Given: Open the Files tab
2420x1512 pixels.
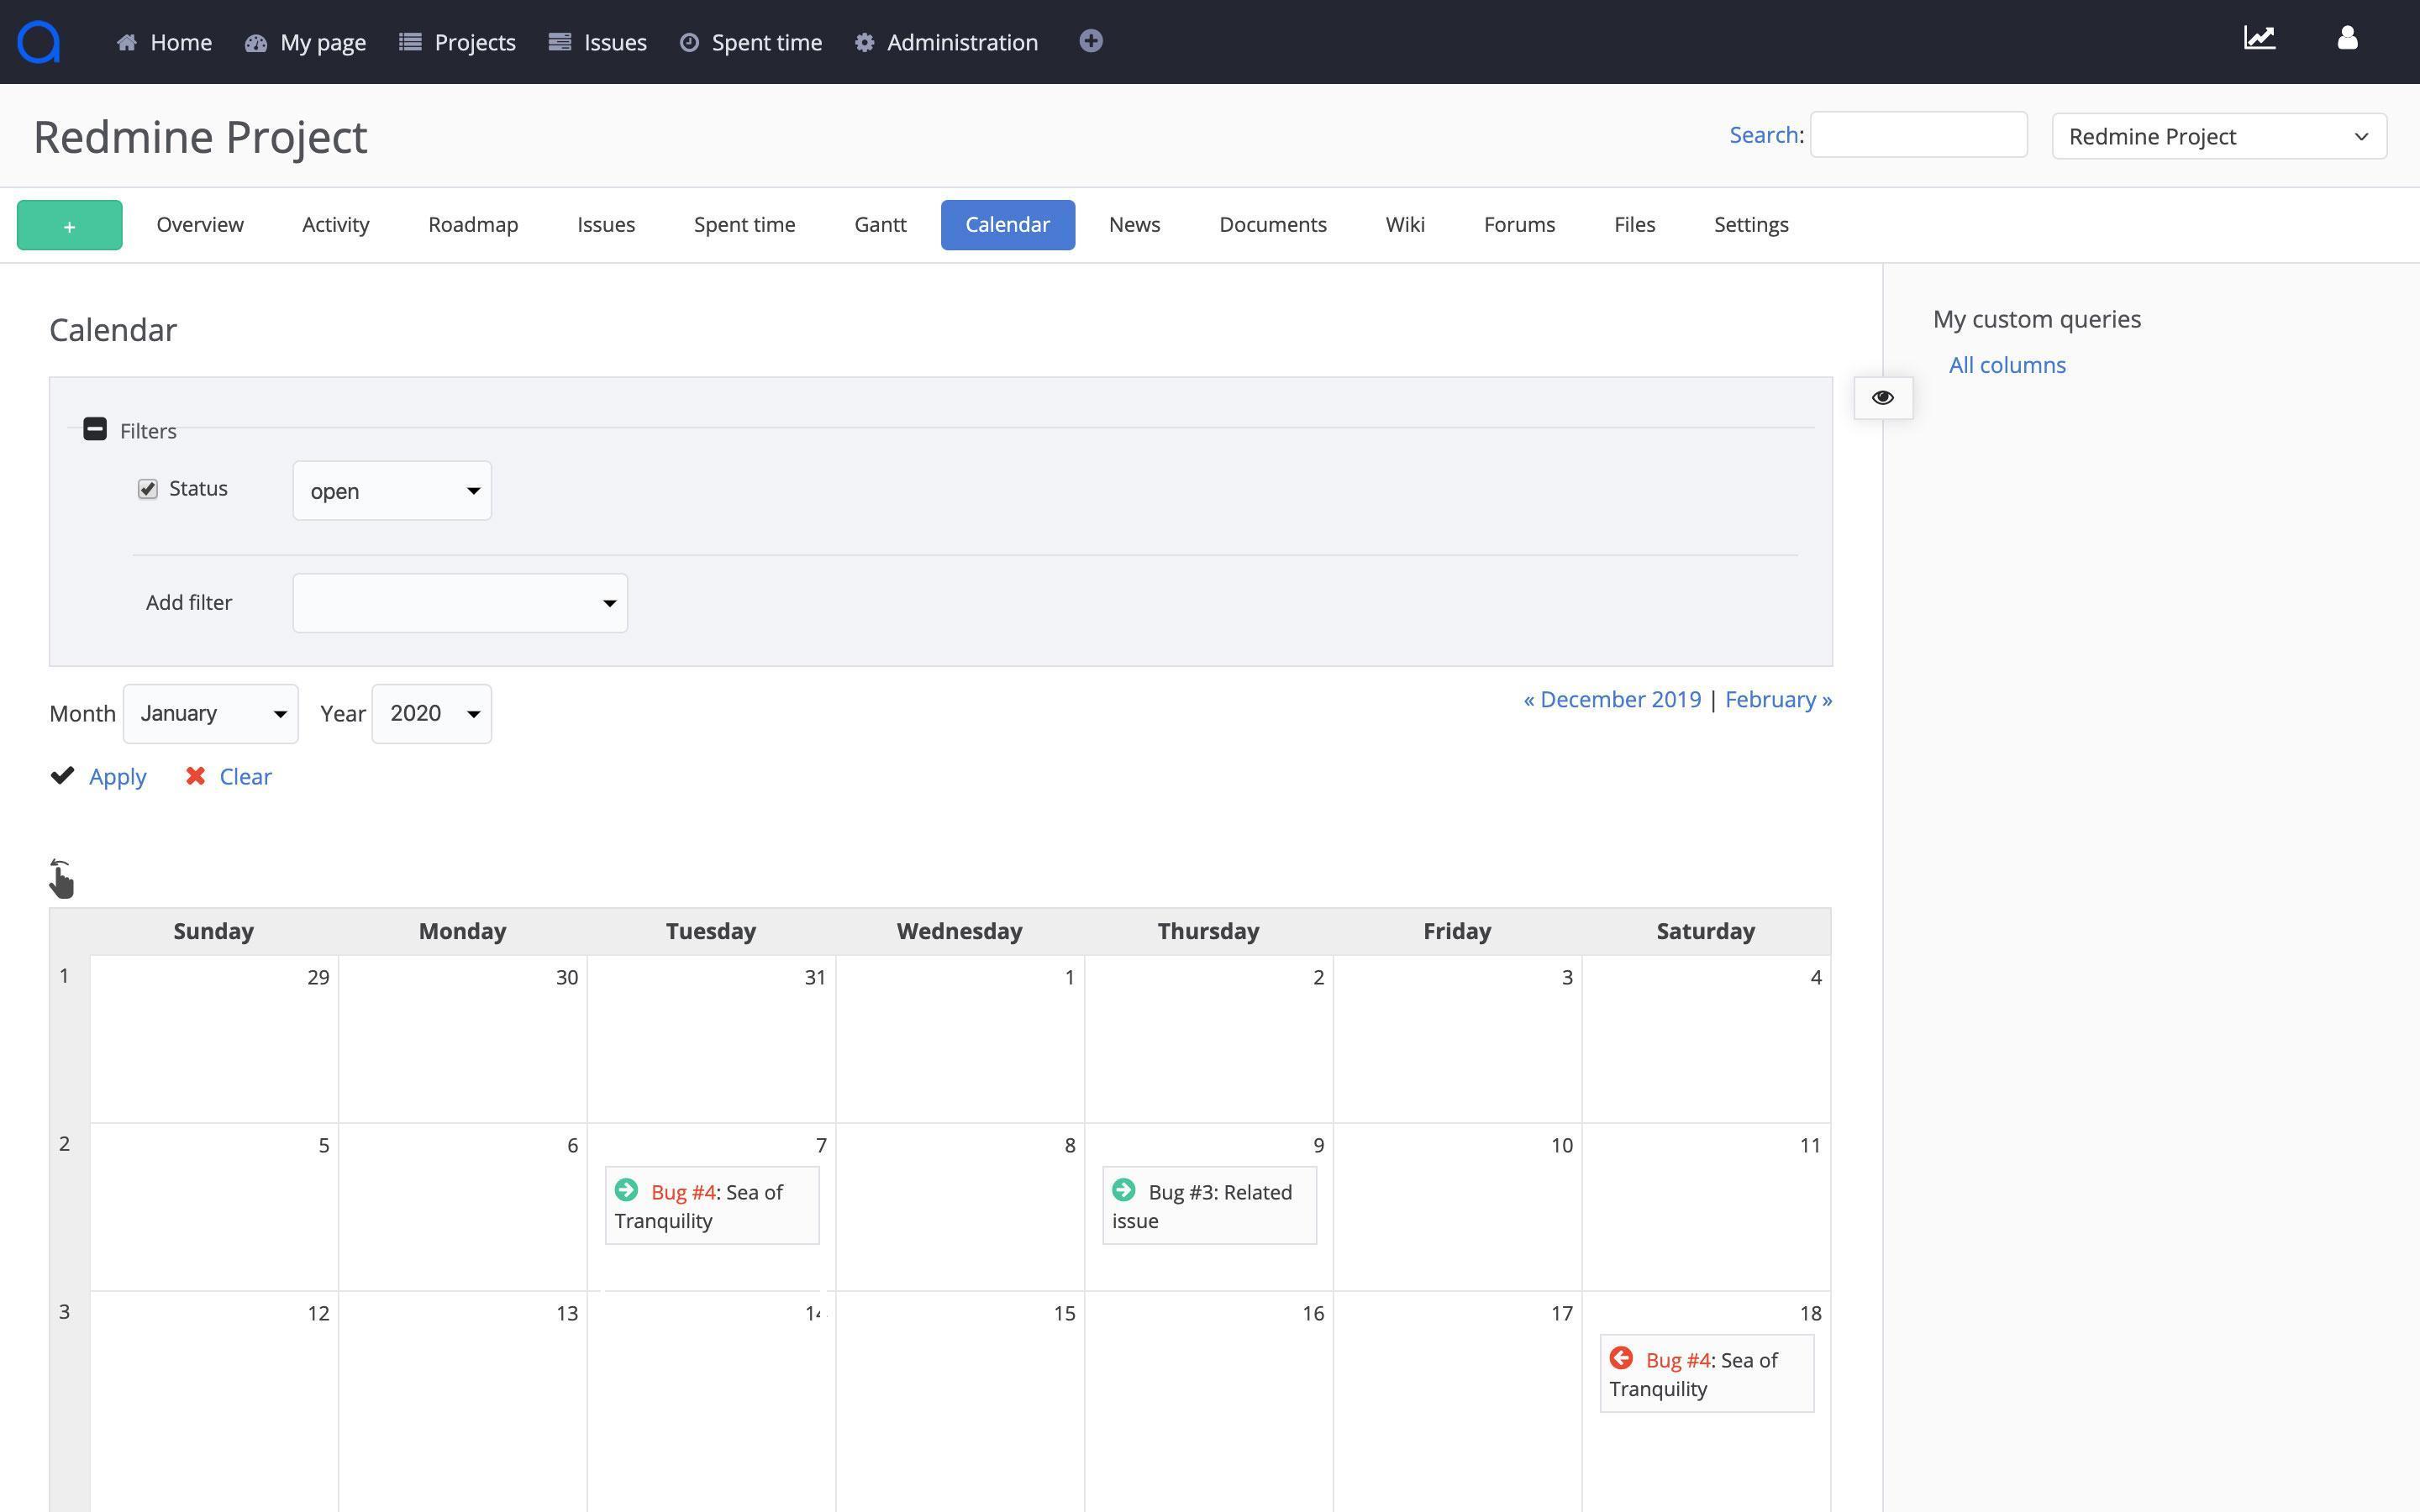Looking at the screenshot, I should (x=1634, y=225).
